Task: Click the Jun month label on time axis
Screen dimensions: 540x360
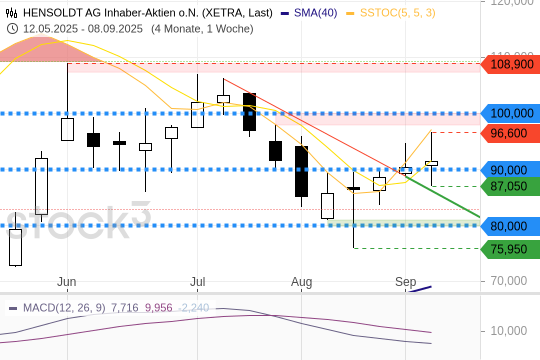Action: 66,282
